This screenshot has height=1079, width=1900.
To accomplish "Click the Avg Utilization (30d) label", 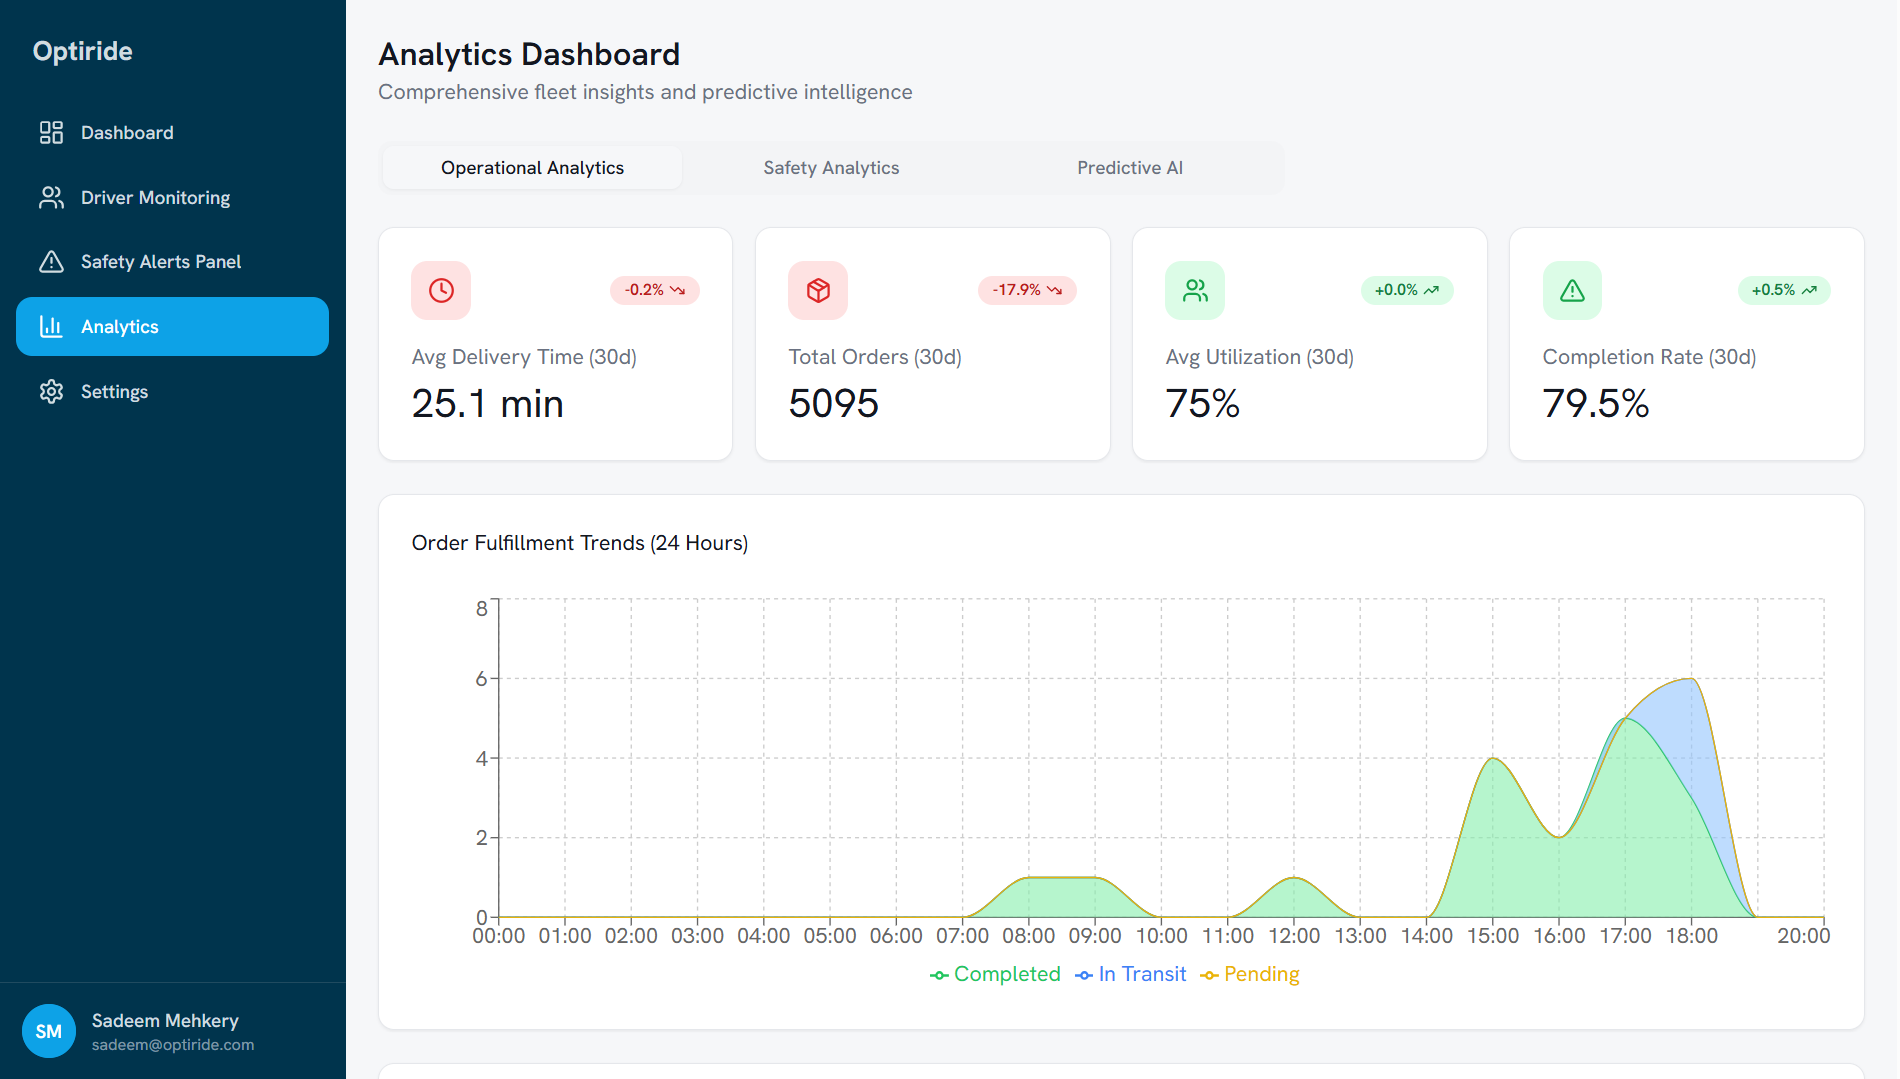I will 1260,357.
